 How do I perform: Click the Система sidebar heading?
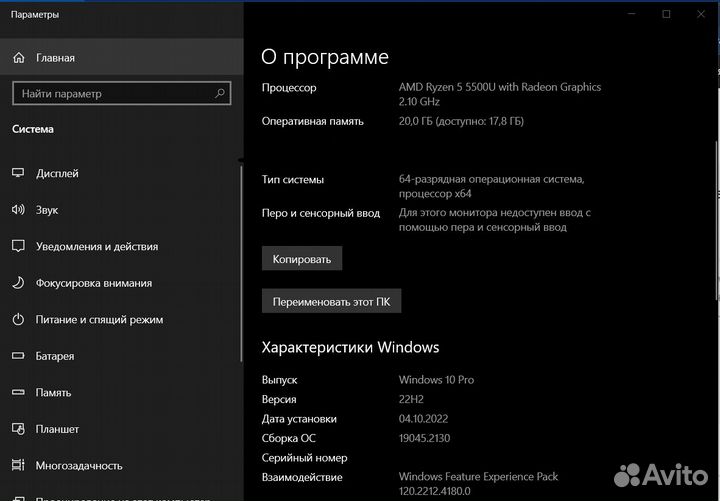[33, 129]
